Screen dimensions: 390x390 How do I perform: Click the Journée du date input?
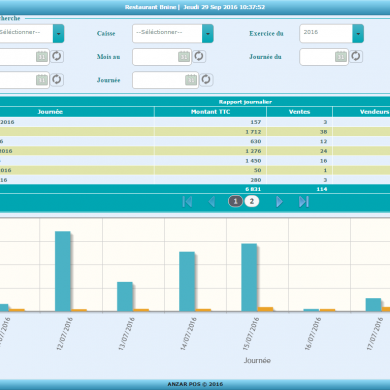[x=324, y=57]
